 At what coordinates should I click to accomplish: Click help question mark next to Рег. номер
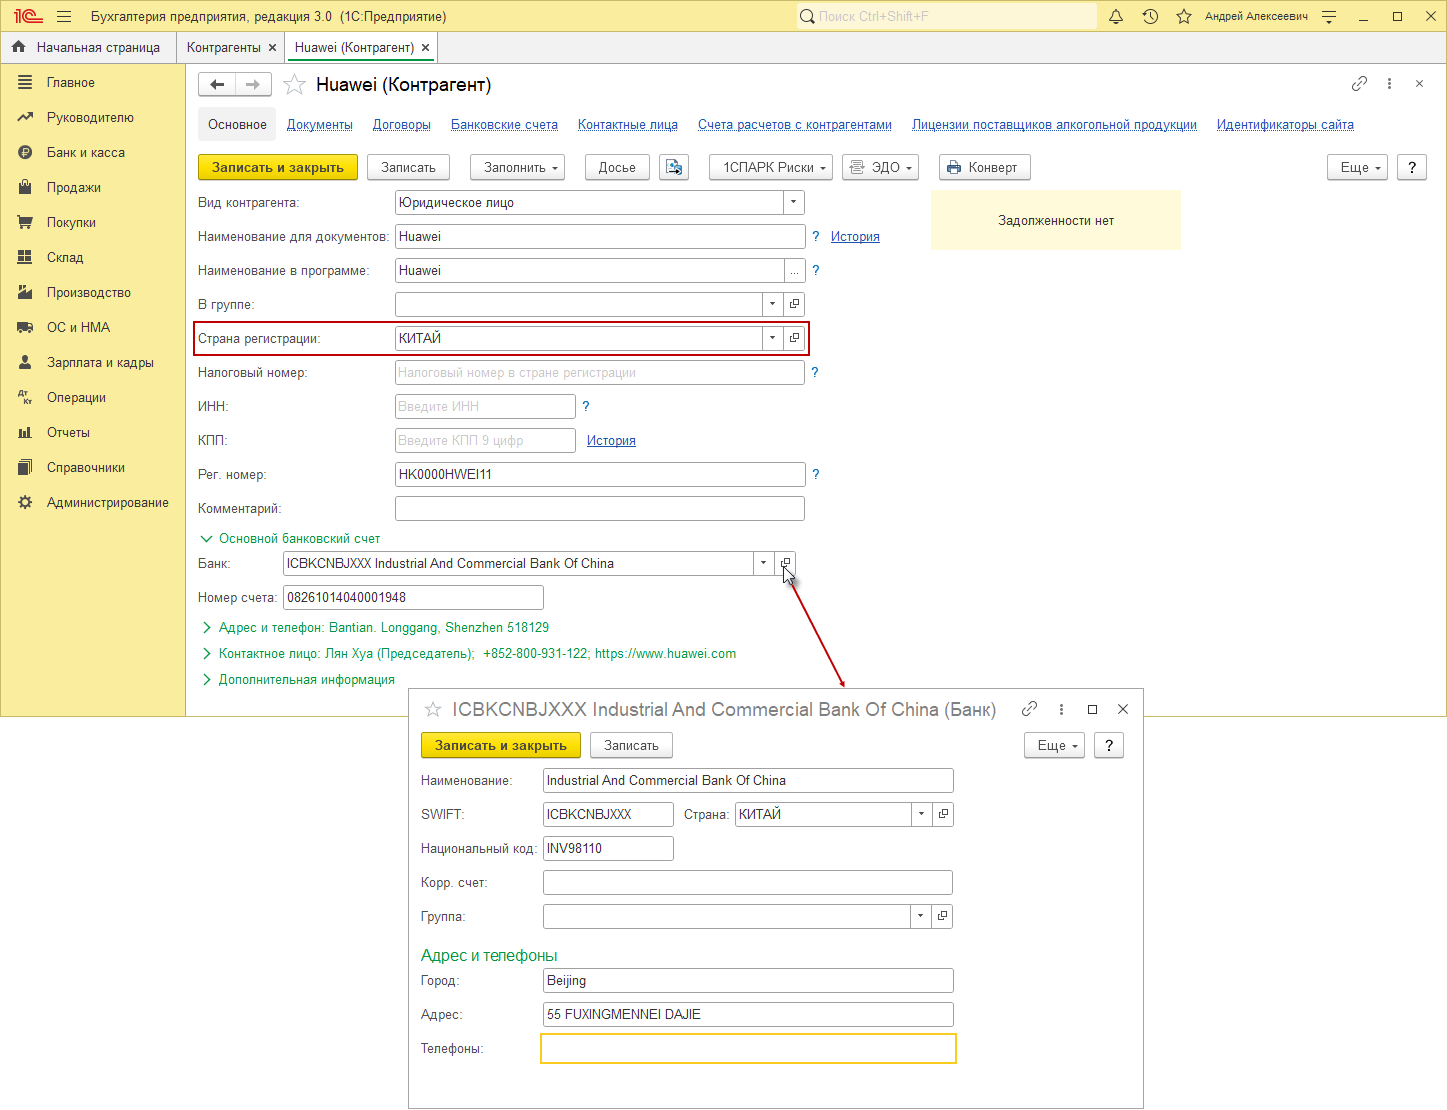point(816,474)
